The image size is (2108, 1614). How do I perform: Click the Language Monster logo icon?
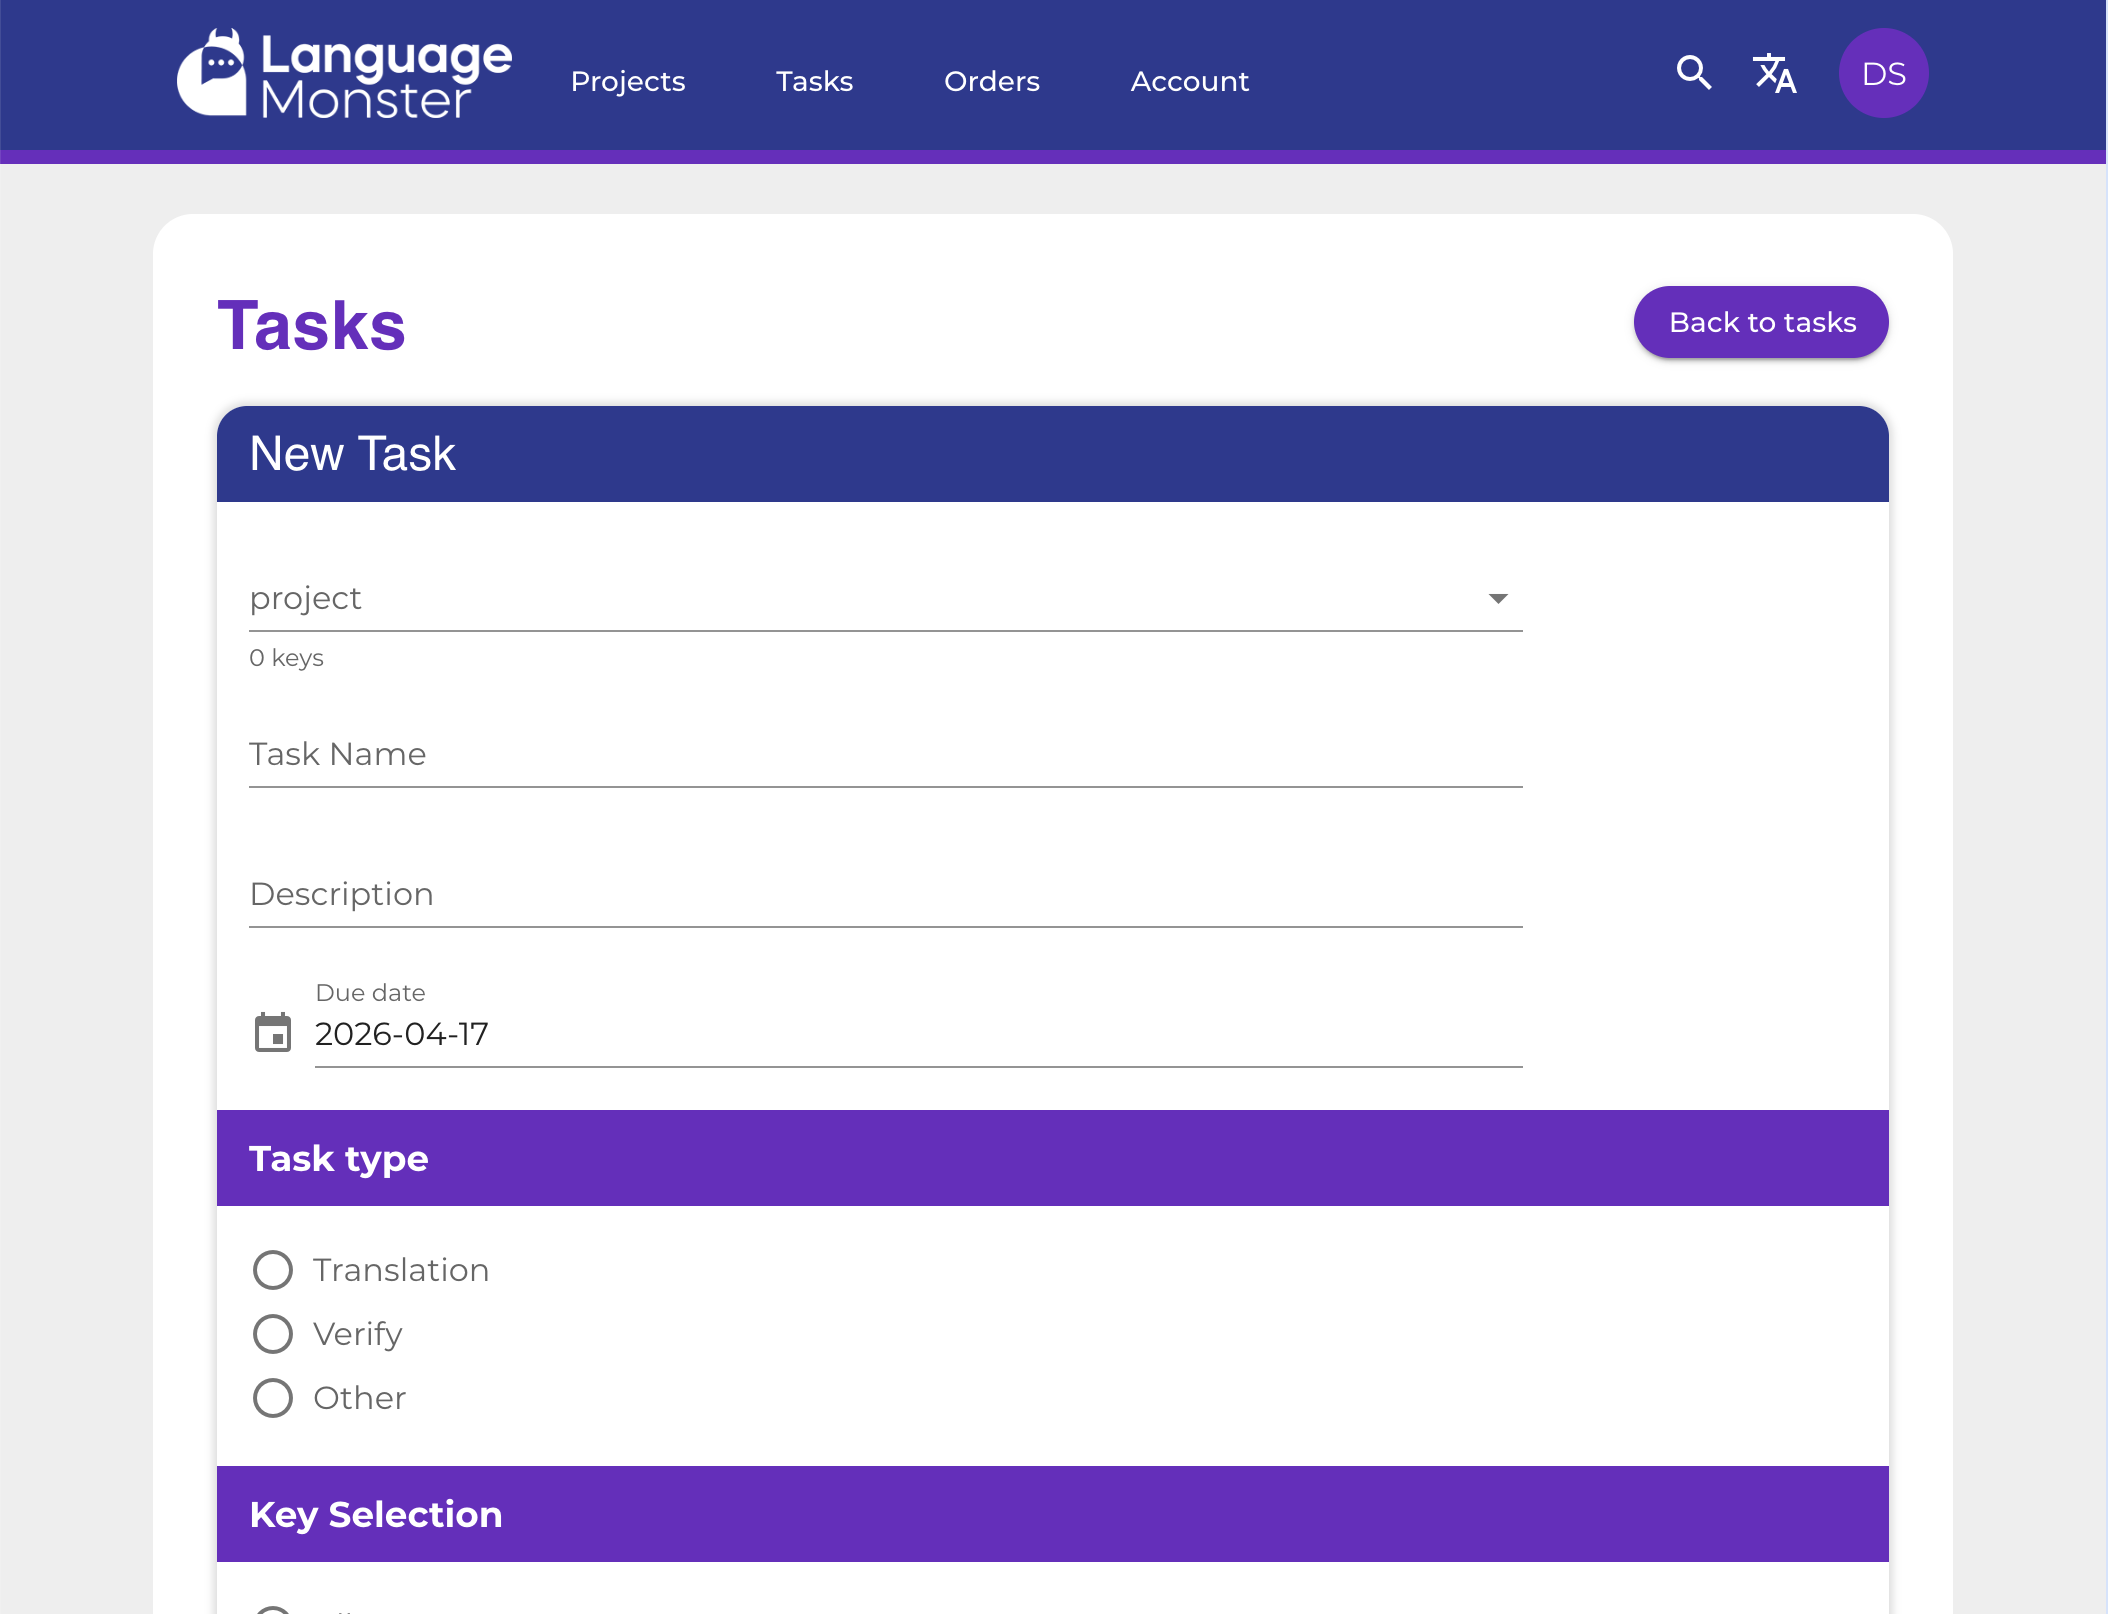point(212,74)
